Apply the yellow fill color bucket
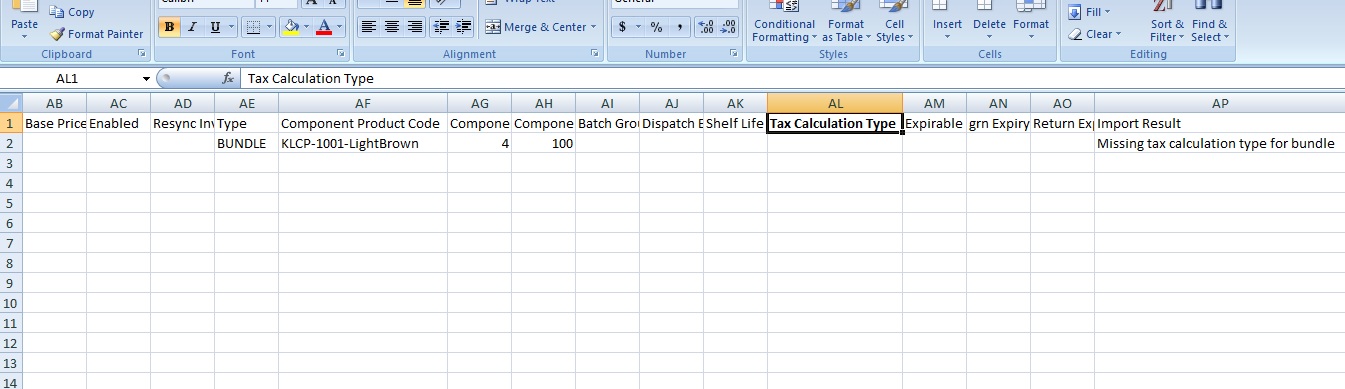The height and width of the screenshot is (389, 1345). click(290, 27)
